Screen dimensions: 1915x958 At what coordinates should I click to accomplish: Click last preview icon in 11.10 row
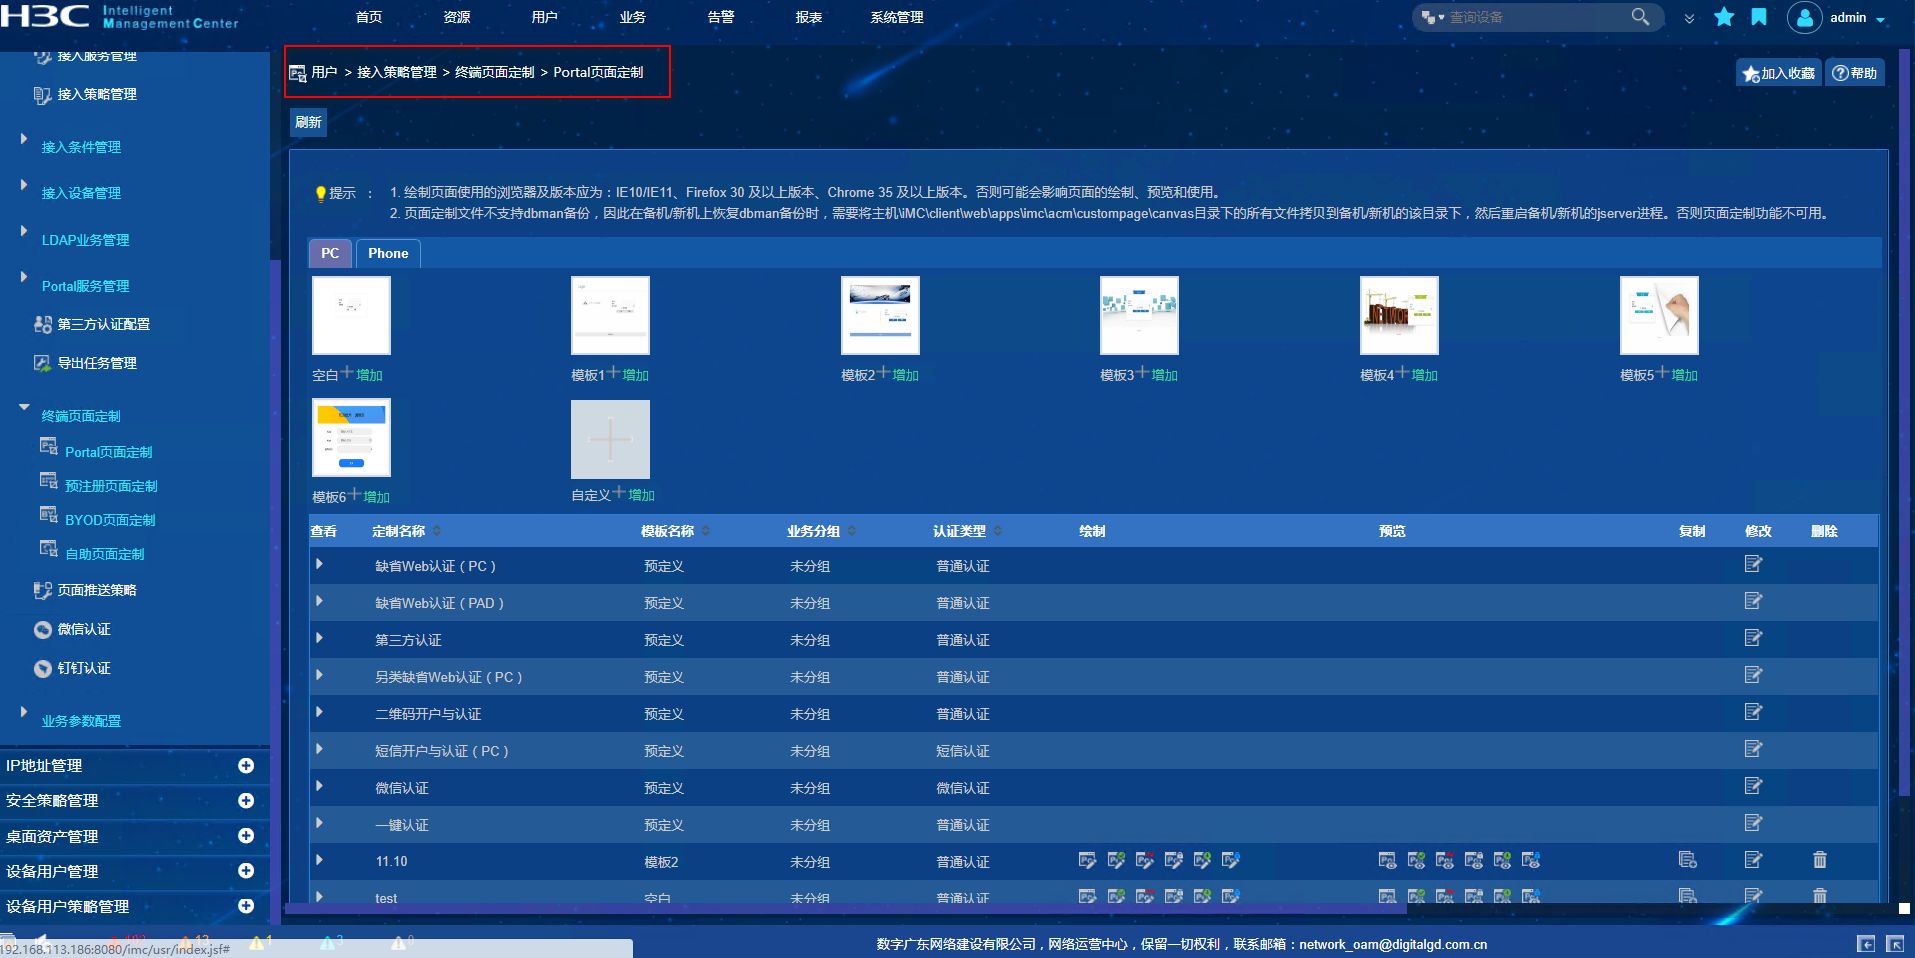pos(1531,860)
